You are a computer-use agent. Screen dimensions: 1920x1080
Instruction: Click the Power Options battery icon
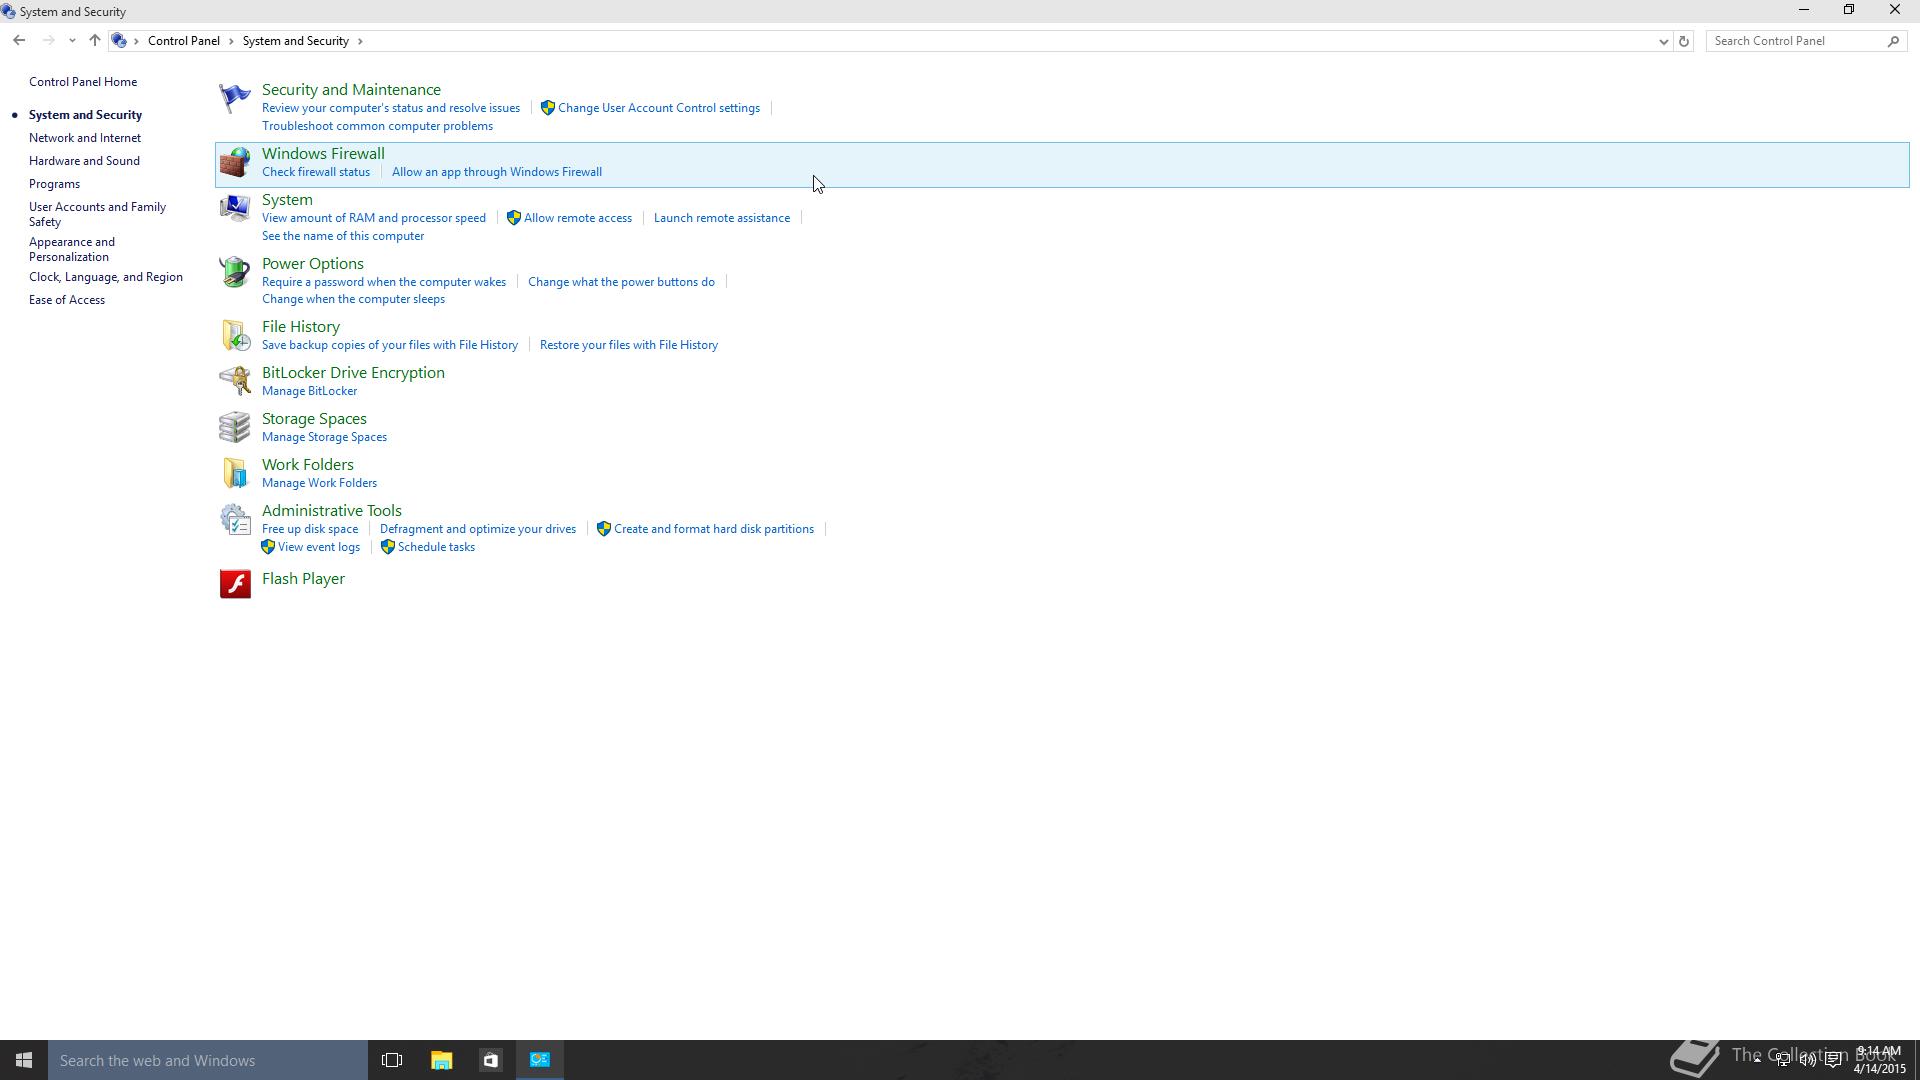(235, 272)
